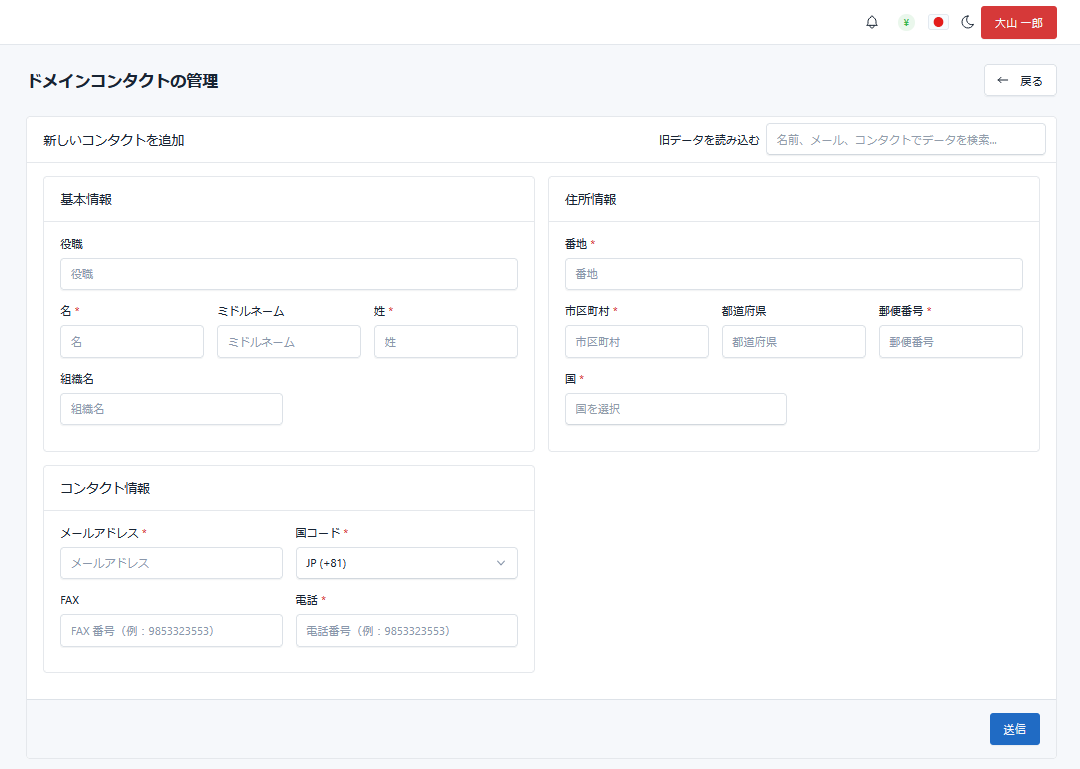Open the notifications bell icon
Screen dimensions: 1080x769
[872, 22]
